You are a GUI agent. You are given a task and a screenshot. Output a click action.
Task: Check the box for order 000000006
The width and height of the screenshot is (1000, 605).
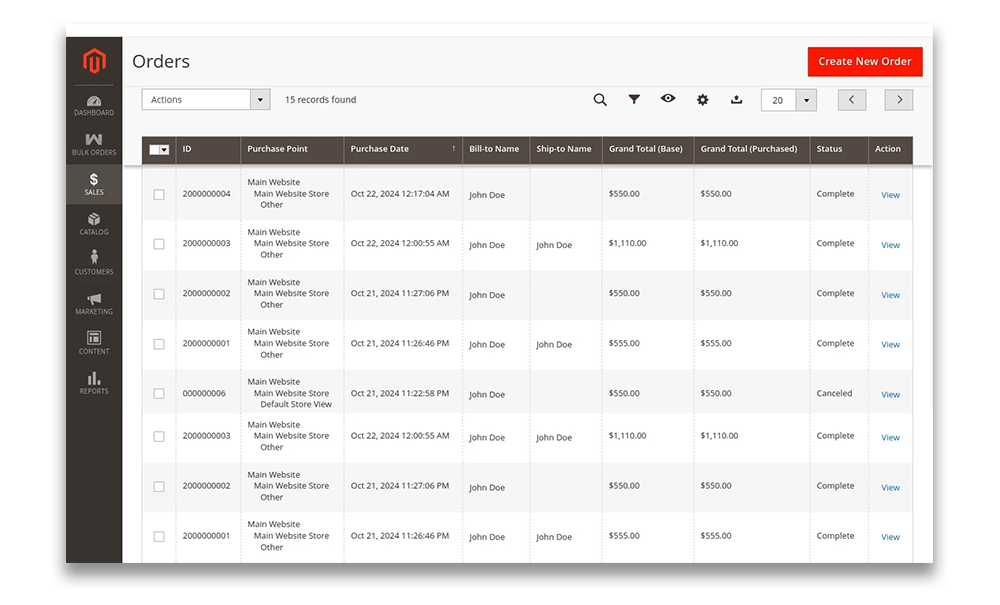pyautogui.click(x=159, y=393)
